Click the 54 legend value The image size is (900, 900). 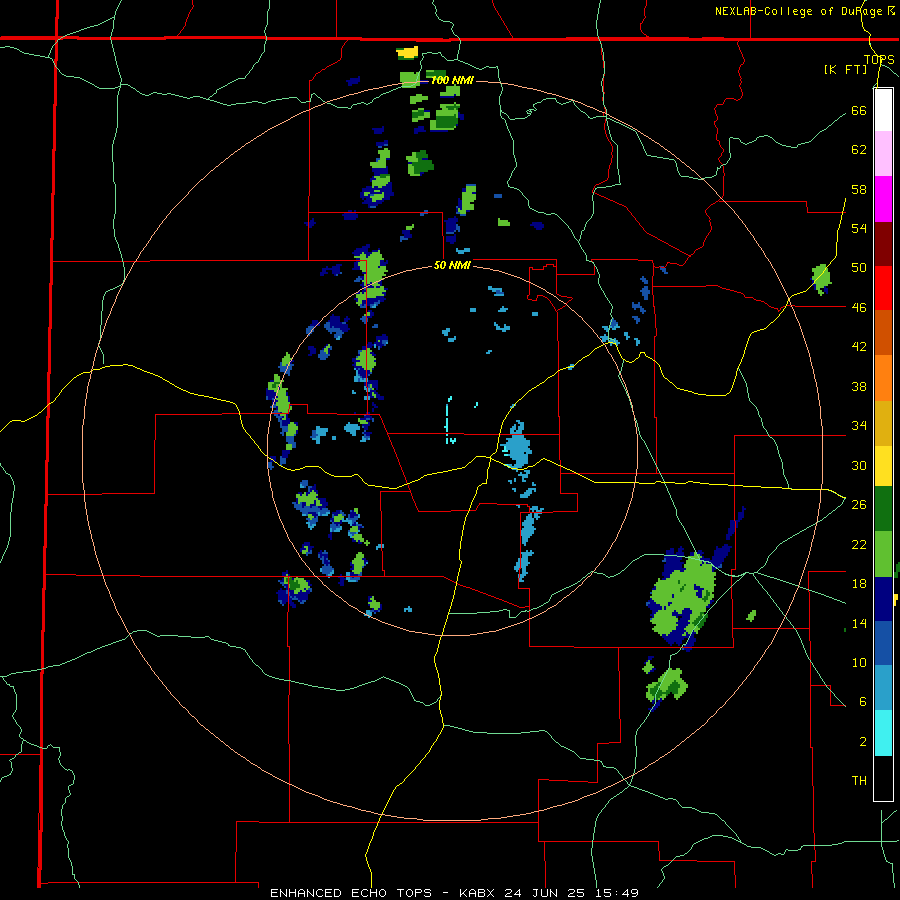click(859, 228)
